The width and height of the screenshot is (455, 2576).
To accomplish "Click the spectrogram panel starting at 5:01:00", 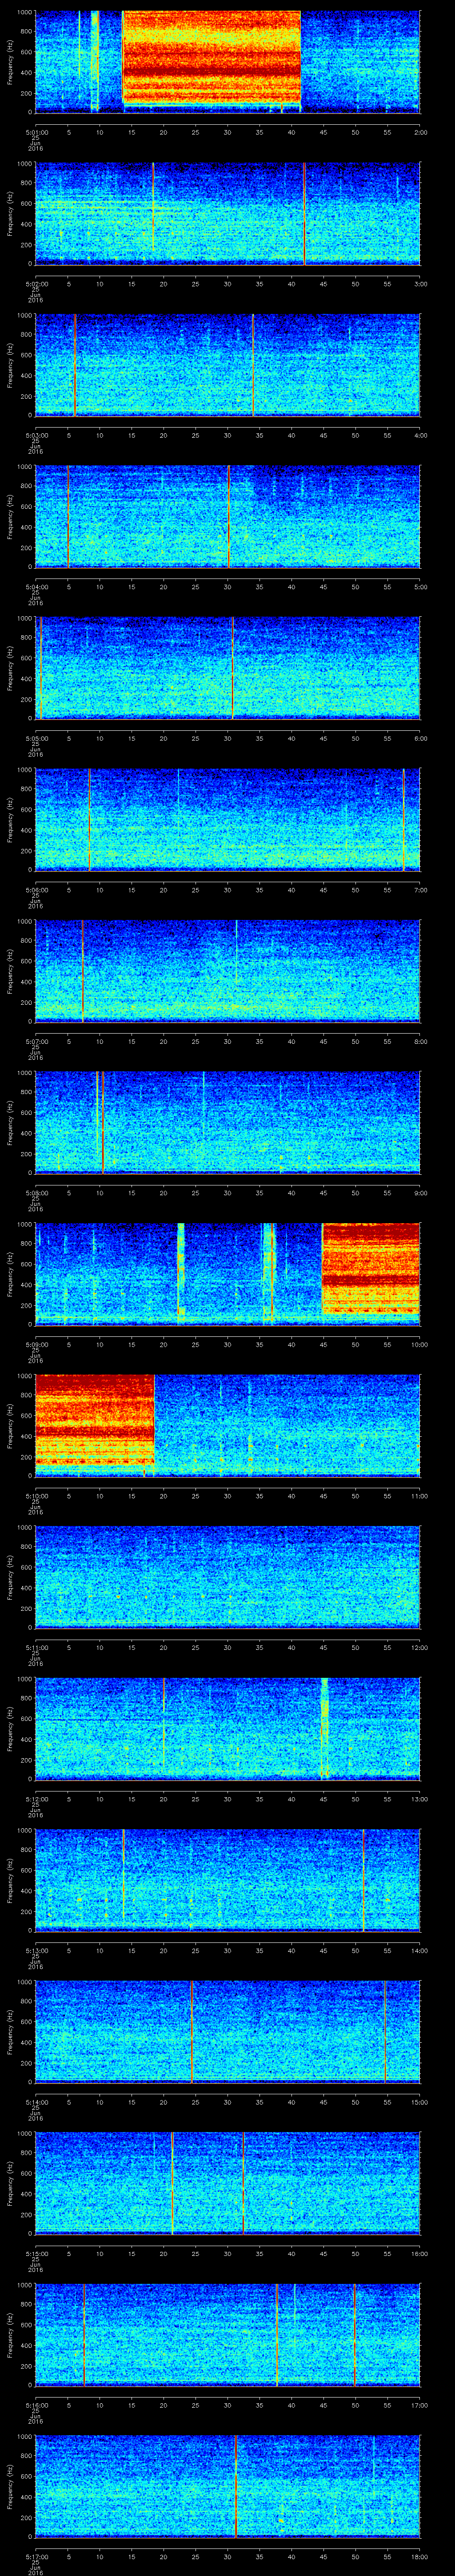I will [228, 62].
